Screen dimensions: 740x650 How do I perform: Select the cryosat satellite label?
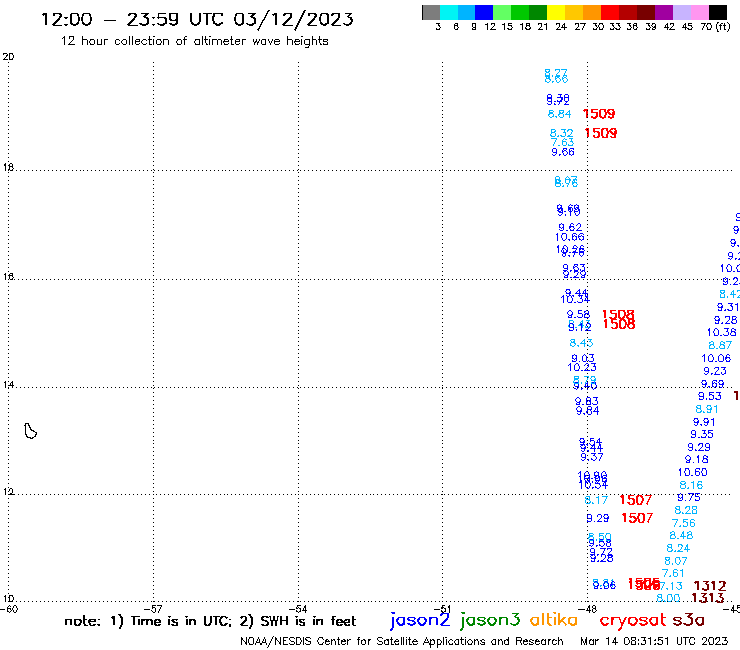[x=632, y=620]
